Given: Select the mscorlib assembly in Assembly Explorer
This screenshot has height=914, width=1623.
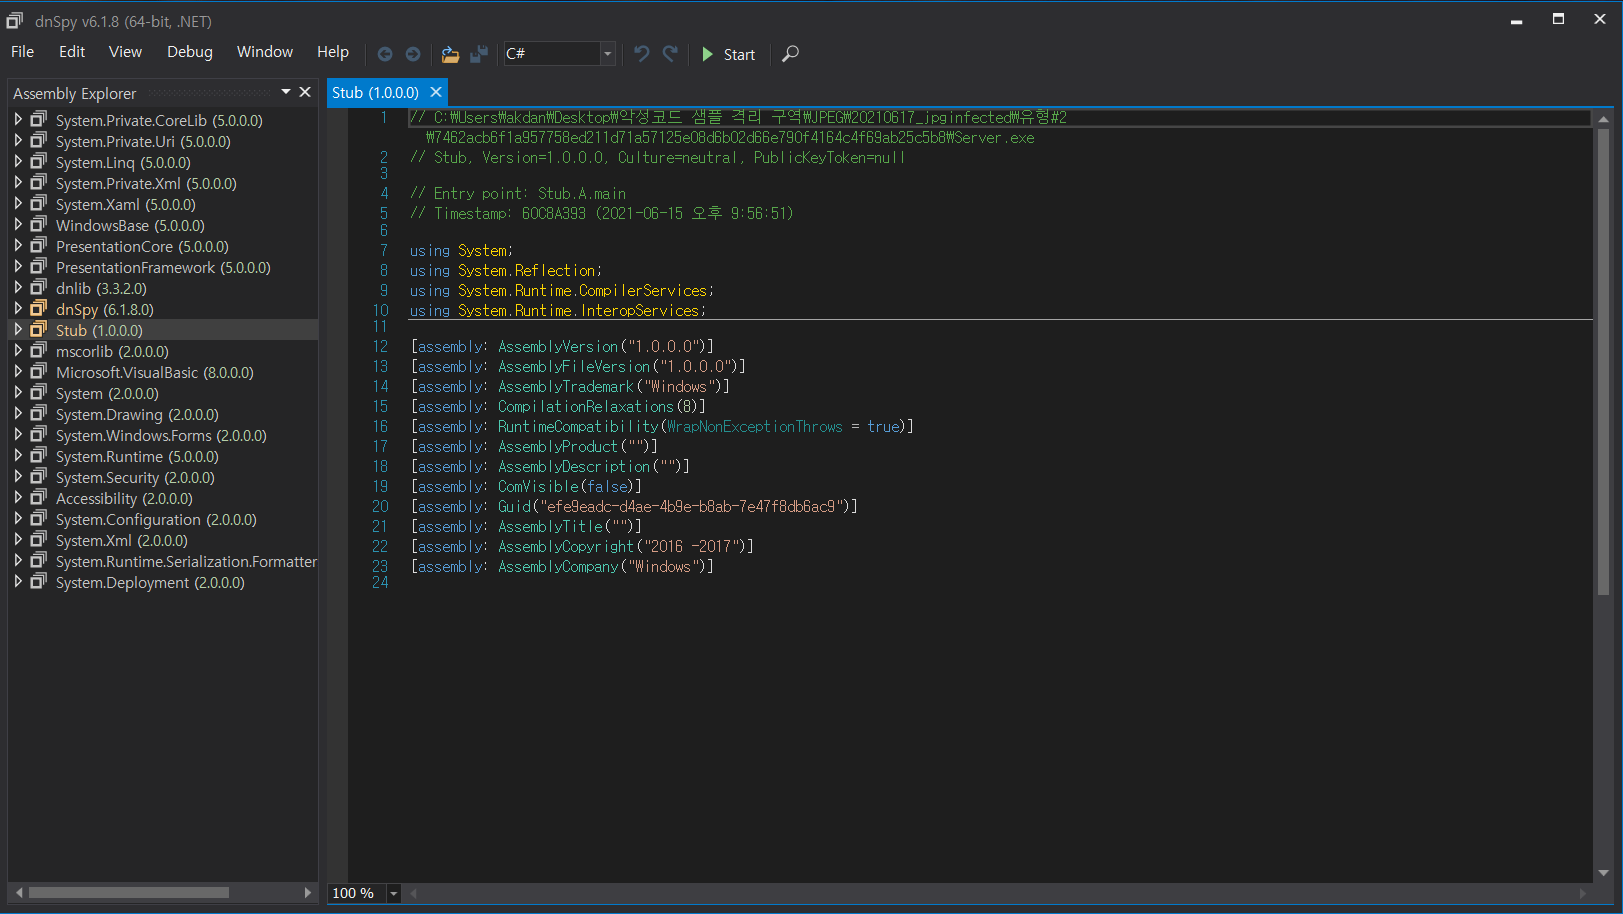Looking at the screenshot, I should pos(112,351).
